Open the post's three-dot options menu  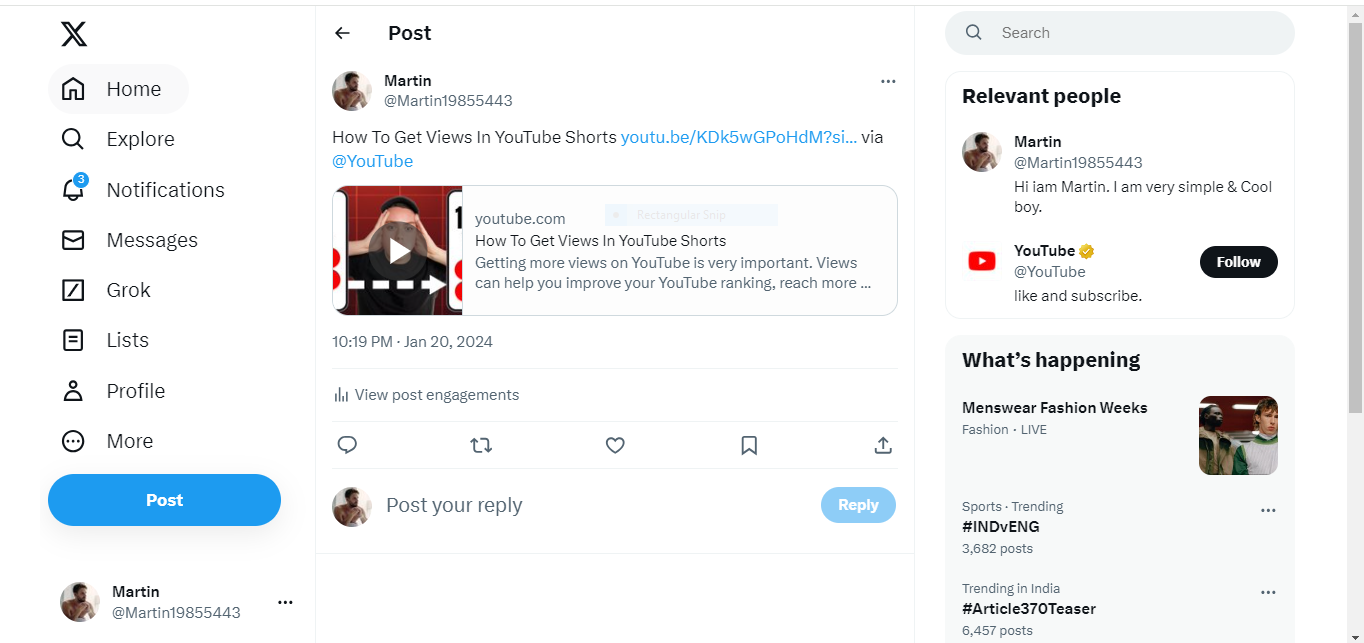(x=888, y=81)
